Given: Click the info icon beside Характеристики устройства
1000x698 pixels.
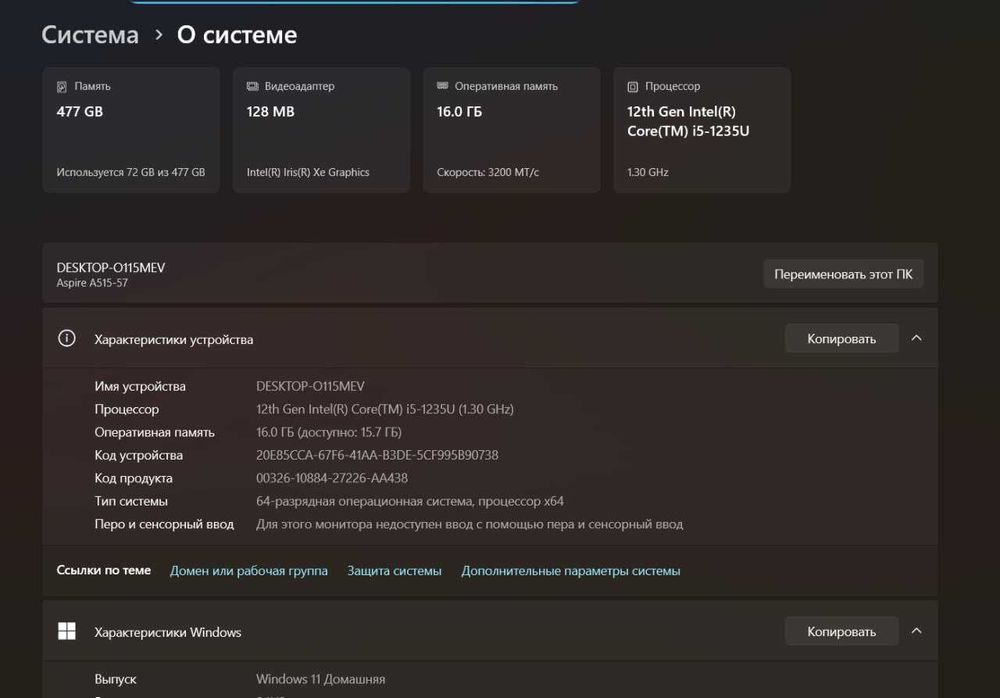Looking at the screenshot, I should click(x=66, y=338).
